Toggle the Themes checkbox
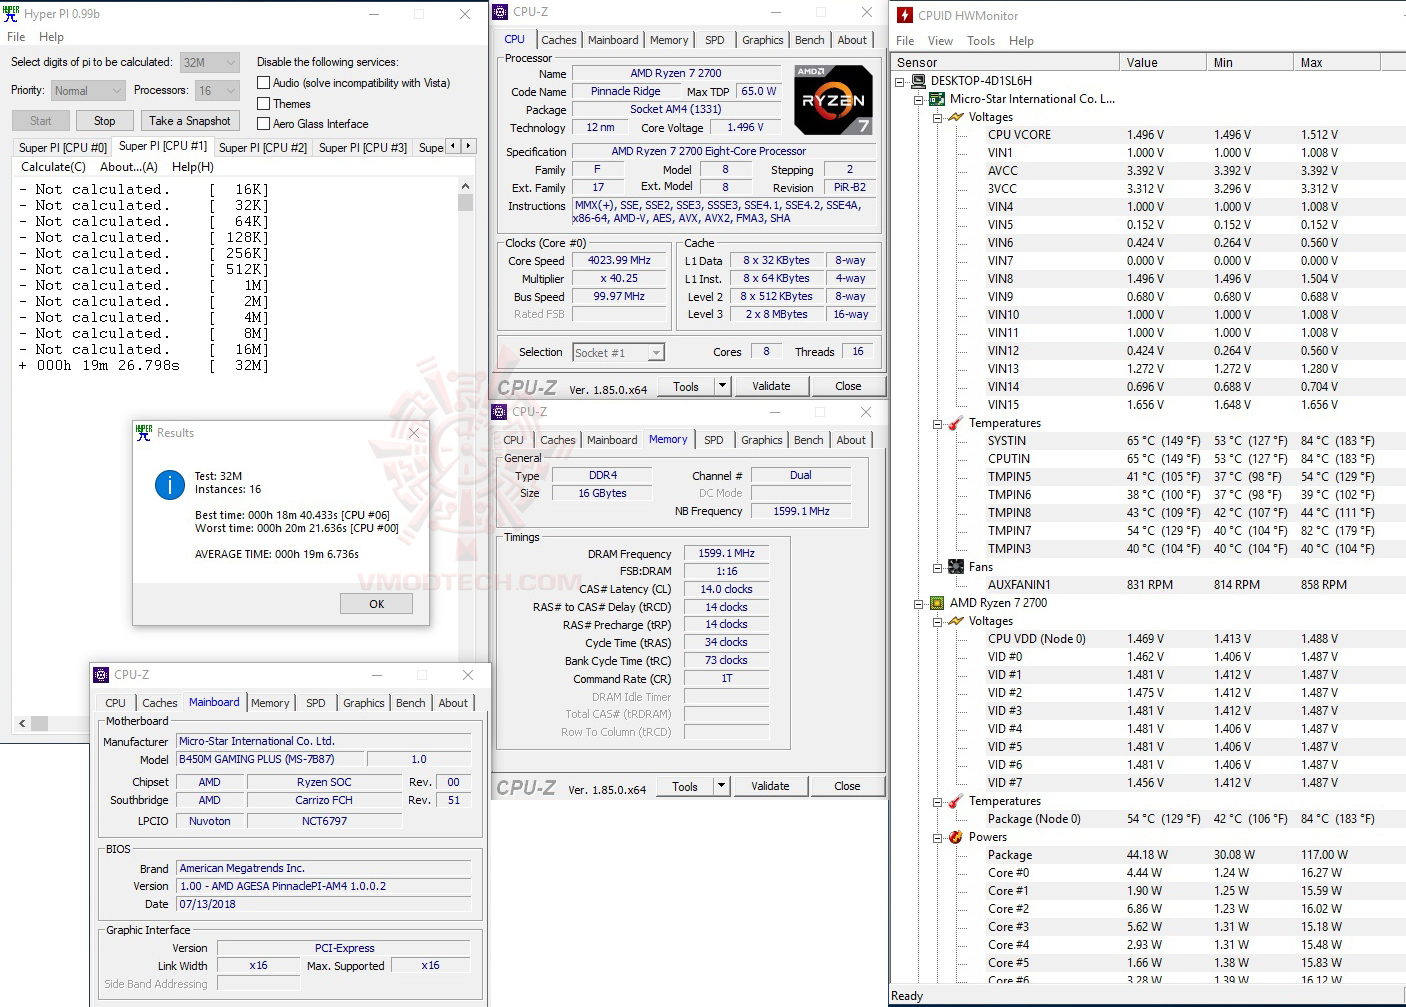The height and width of the screenshot is (1007, 1406). (264, 104)
